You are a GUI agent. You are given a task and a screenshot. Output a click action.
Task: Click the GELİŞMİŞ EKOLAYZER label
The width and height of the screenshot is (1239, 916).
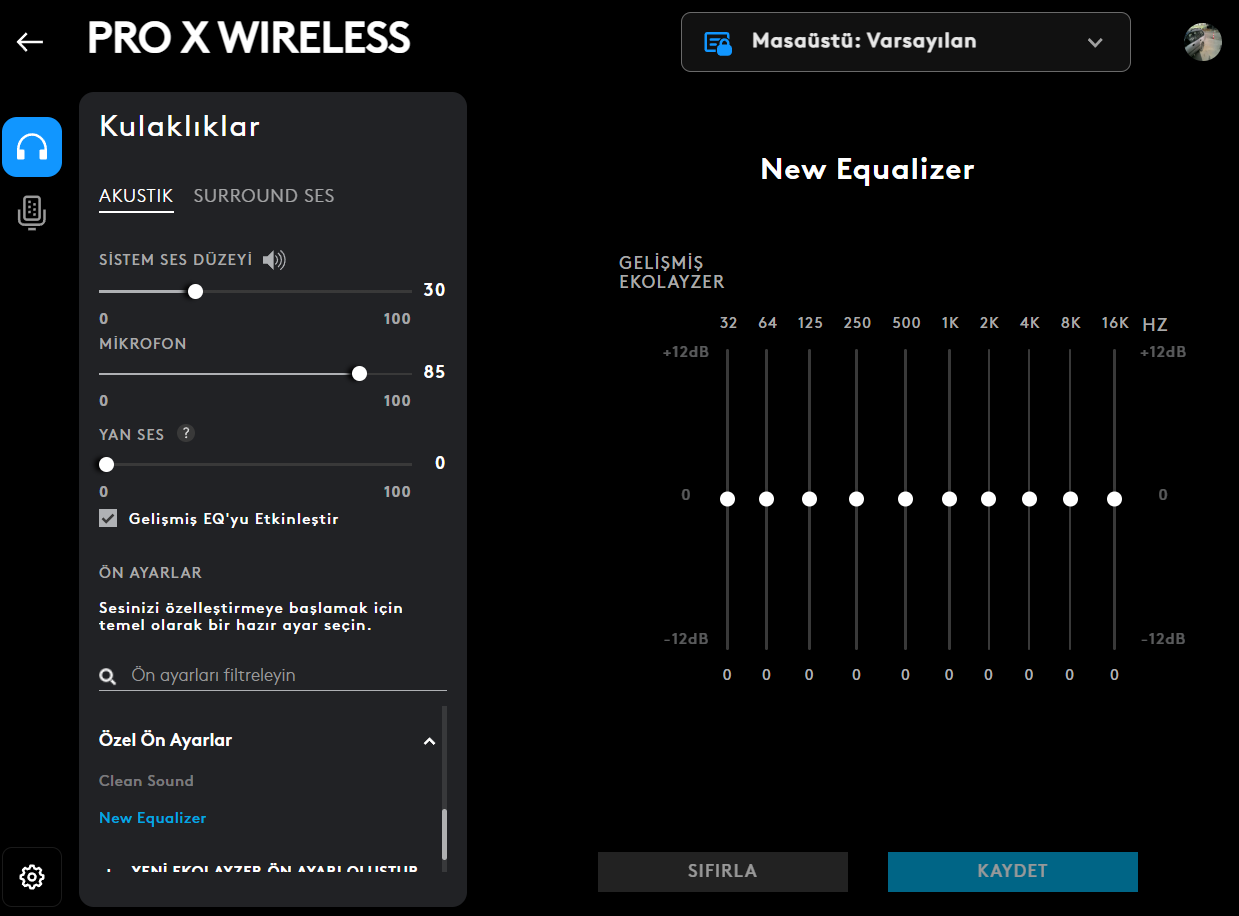point(671,272)
